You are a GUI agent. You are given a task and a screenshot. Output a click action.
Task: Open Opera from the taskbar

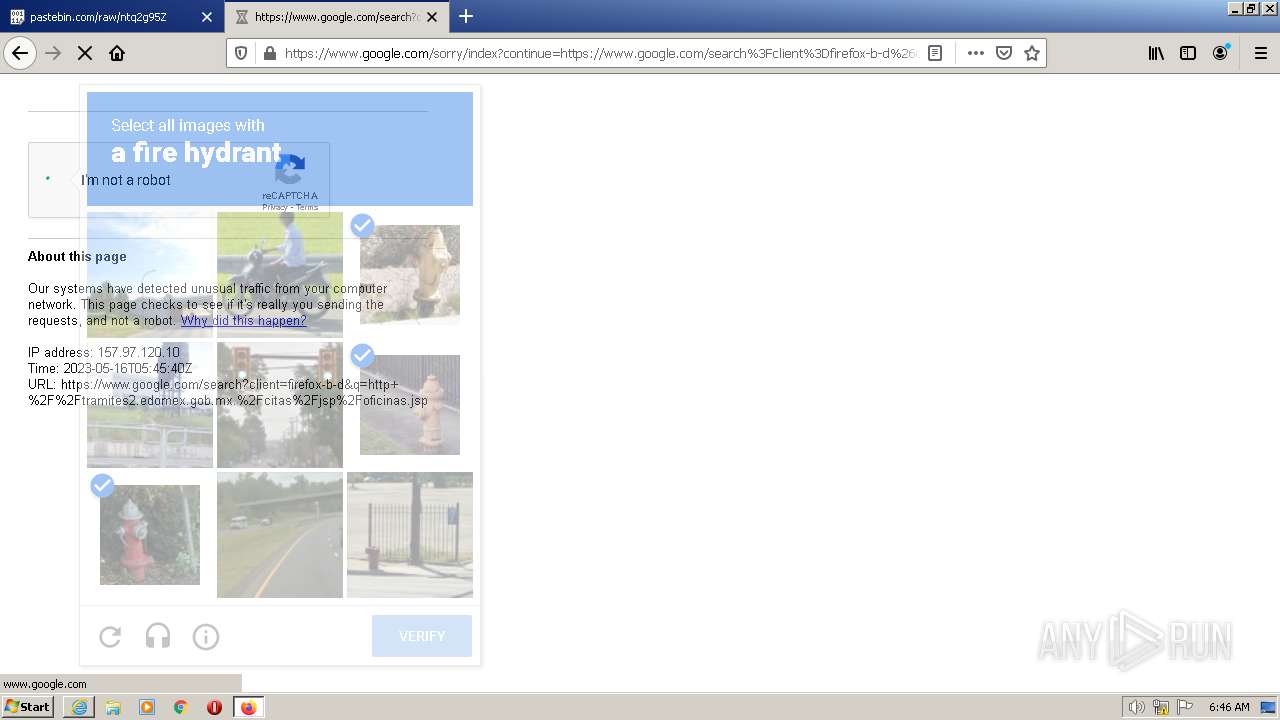click(x=214, y=707)
